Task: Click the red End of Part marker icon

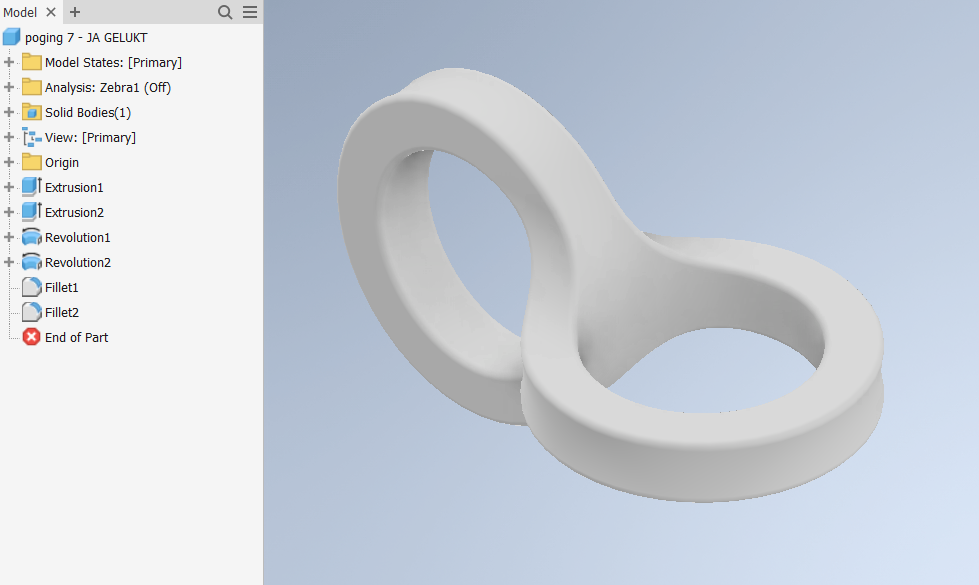Action: [x=31, y=337]
